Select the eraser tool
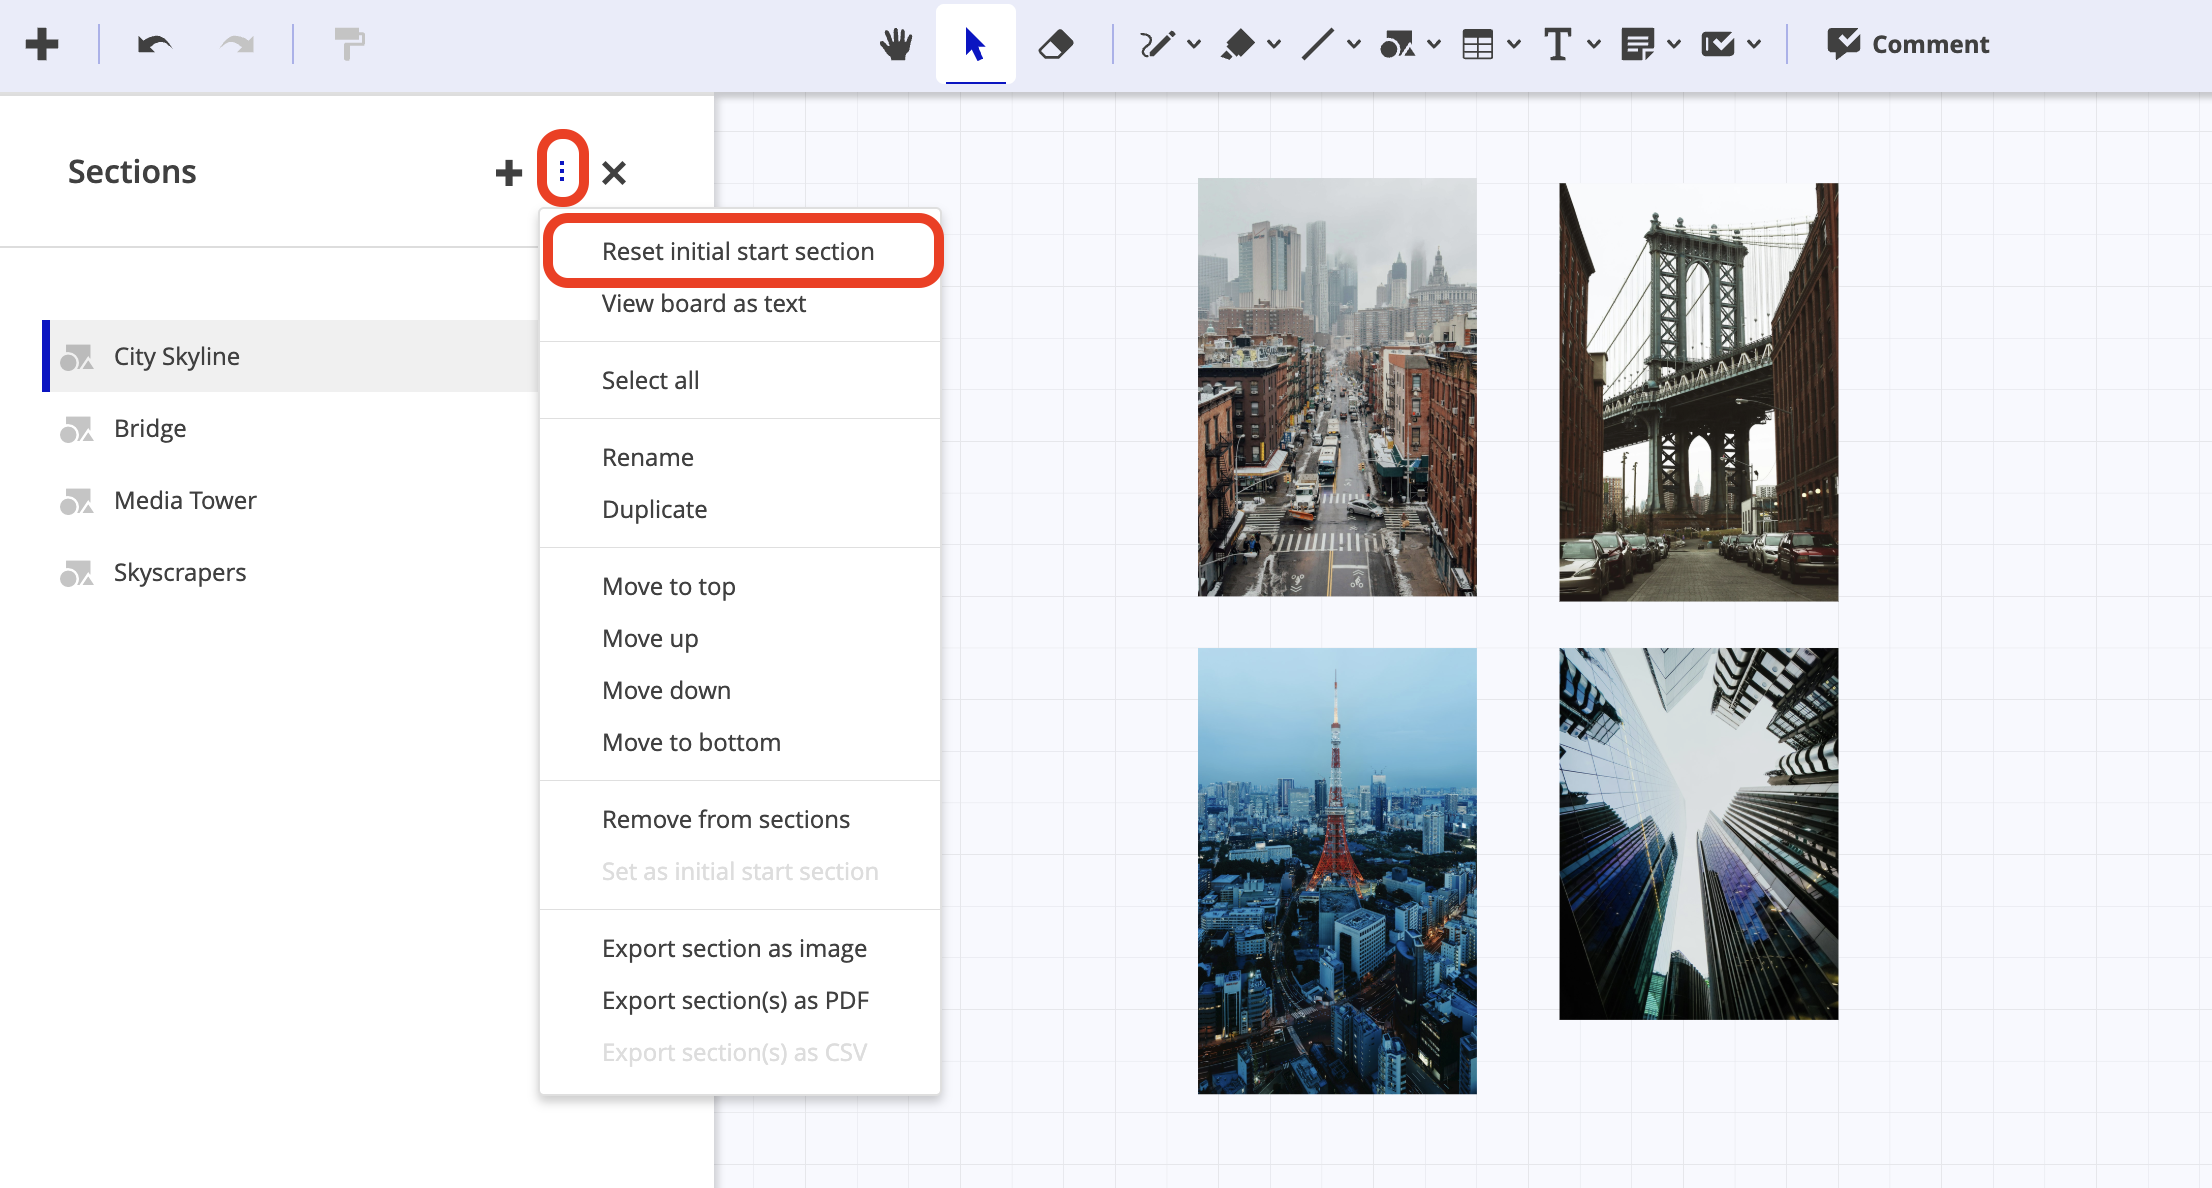The height and width of the screenshot is (1188, 2212). click(x=1055, y=44)
